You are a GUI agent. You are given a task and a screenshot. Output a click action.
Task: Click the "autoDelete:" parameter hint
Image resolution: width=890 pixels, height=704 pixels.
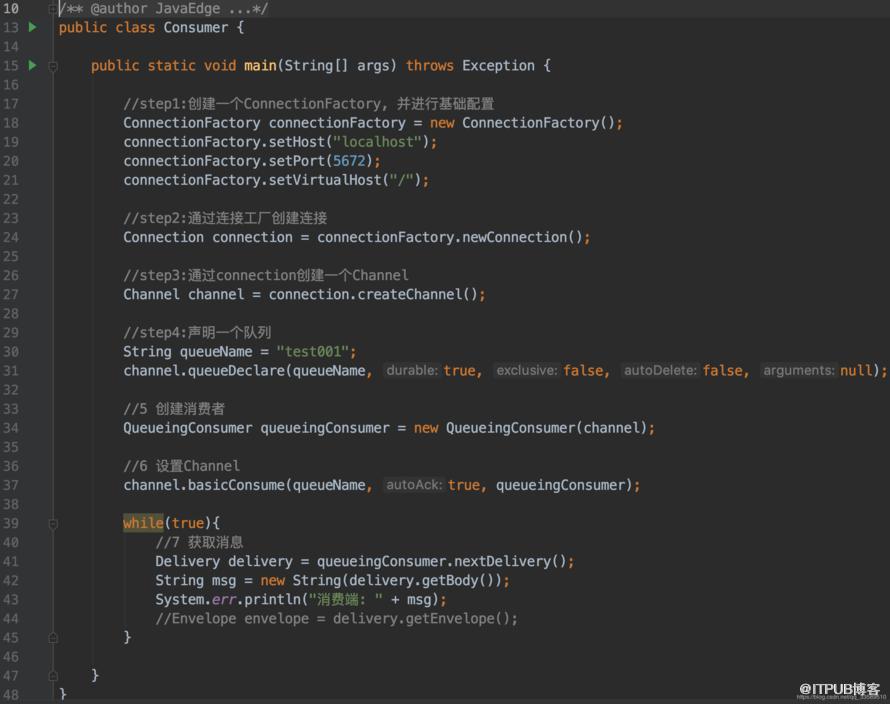(660, 371)
